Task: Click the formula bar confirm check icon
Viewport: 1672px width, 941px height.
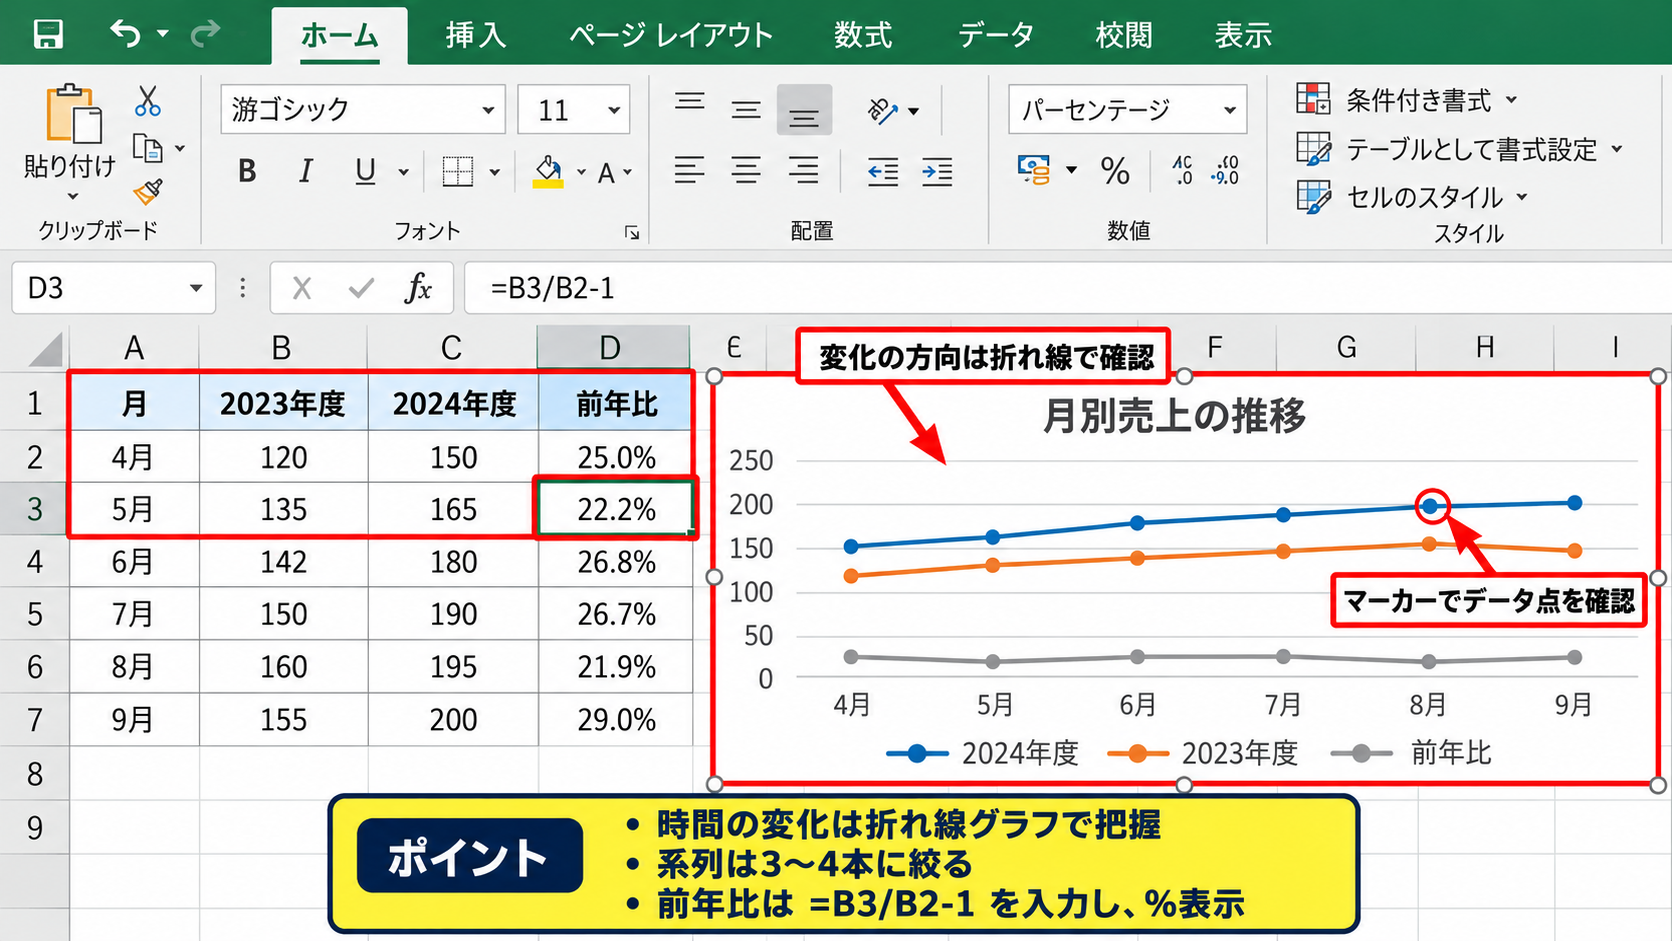Action: pos(361,289)
